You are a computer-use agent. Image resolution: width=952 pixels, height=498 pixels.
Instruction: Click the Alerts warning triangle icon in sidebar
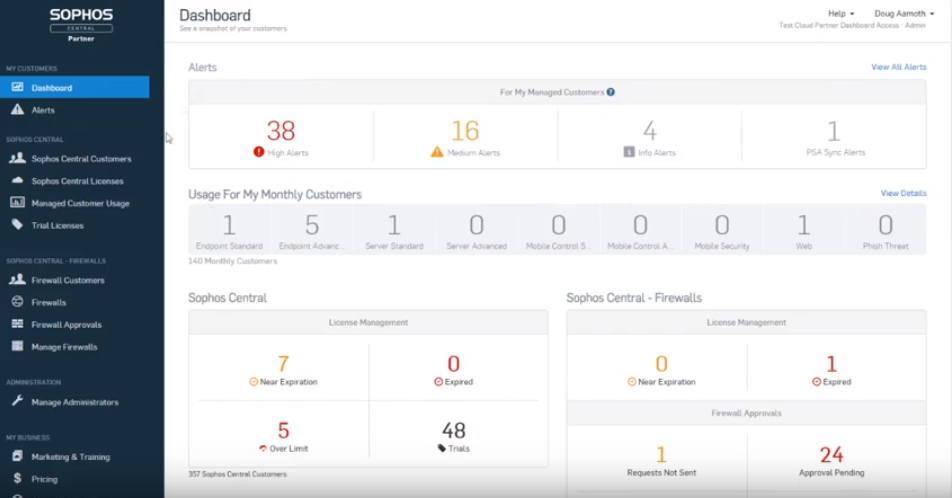[x=17, y=109]
